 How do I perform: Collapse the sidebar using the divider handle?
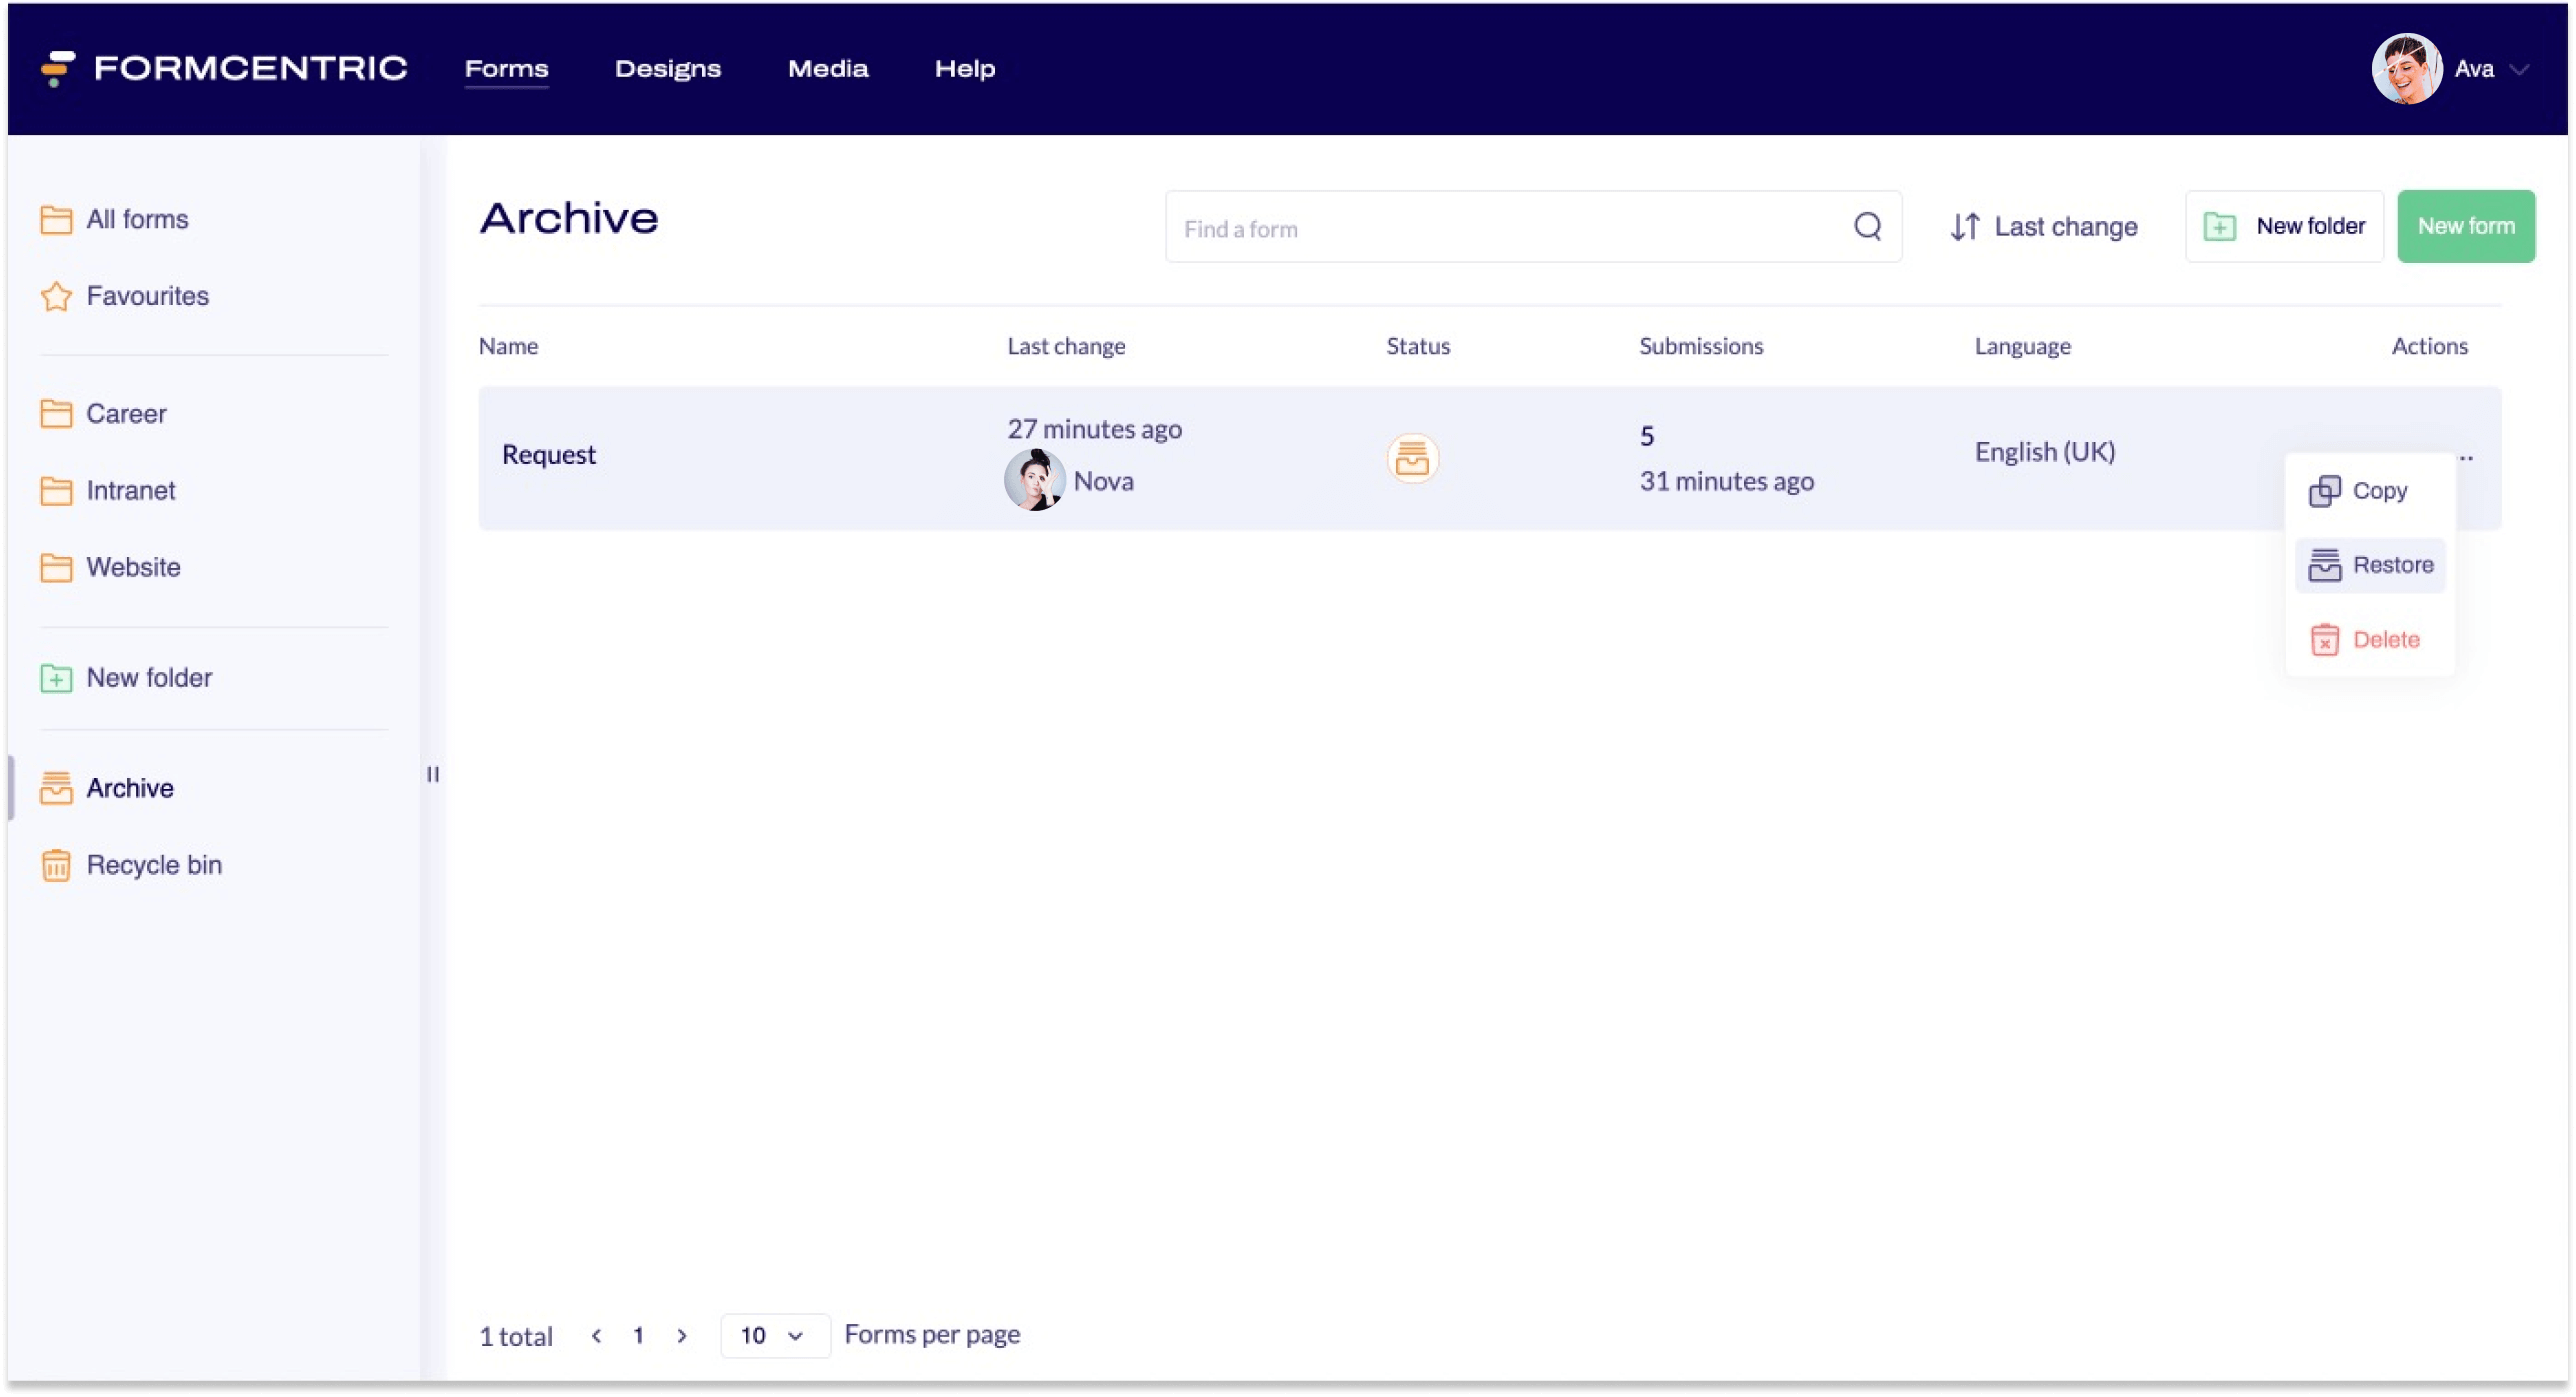pos(433,773)
